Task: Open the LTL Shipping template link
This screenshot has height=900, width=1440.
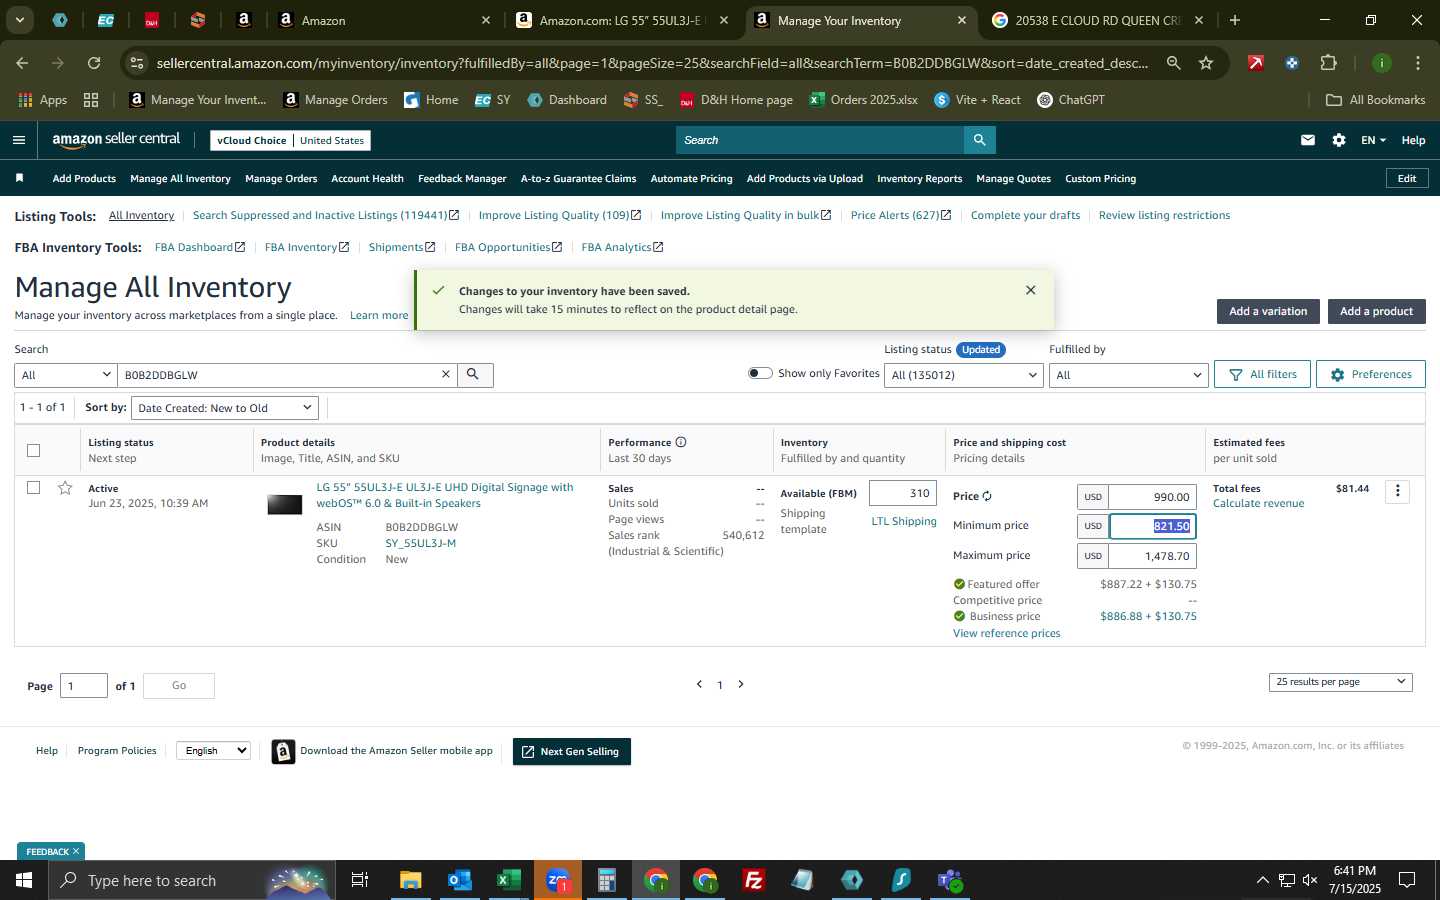Action: (x=904, y=521)
